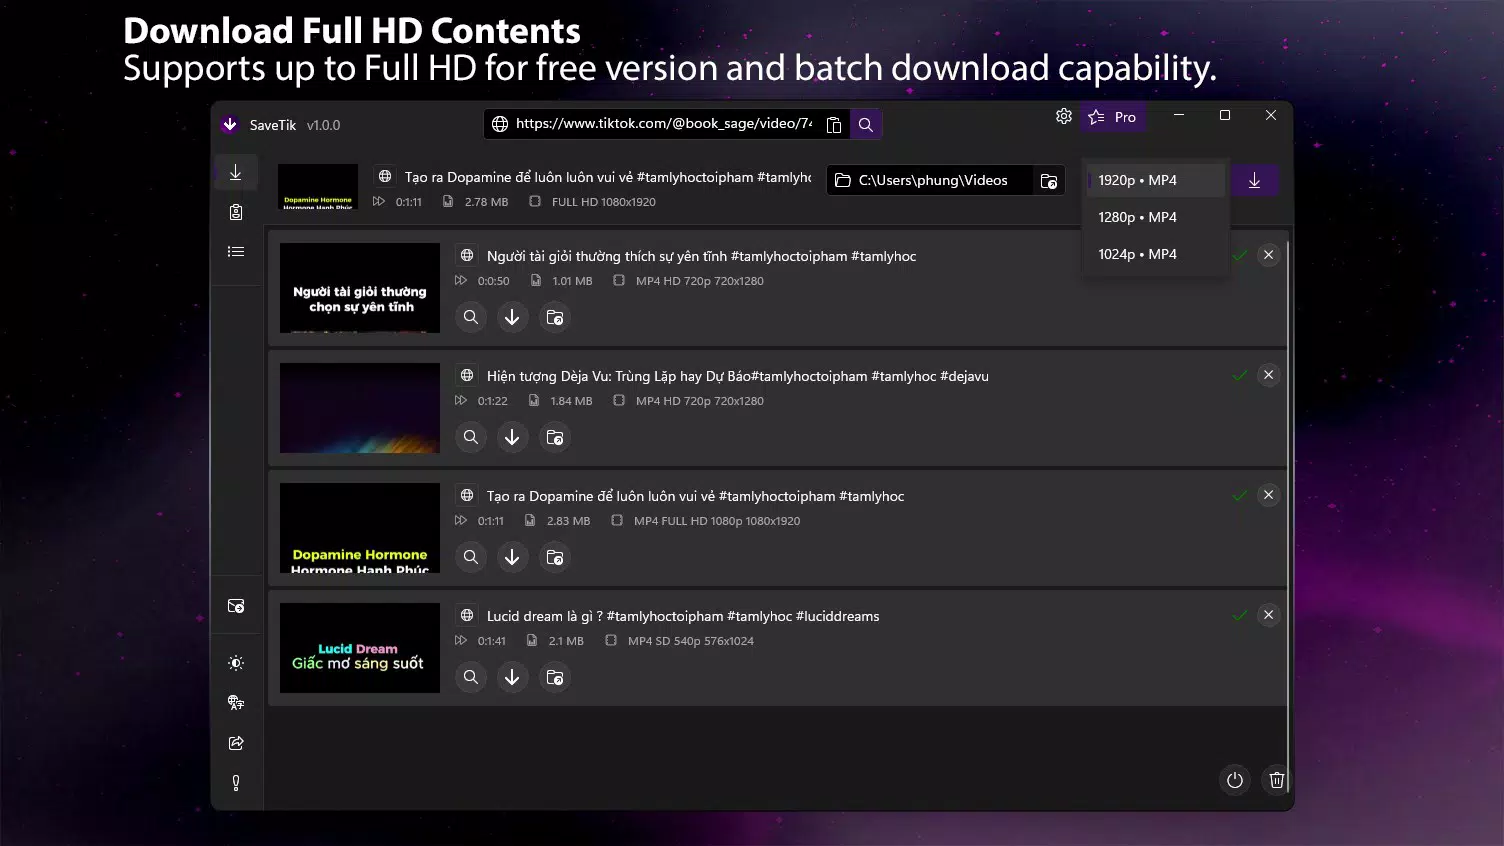Remove the 'Hiện tượng Dèja Vu' item

[x=1269, y=375]
